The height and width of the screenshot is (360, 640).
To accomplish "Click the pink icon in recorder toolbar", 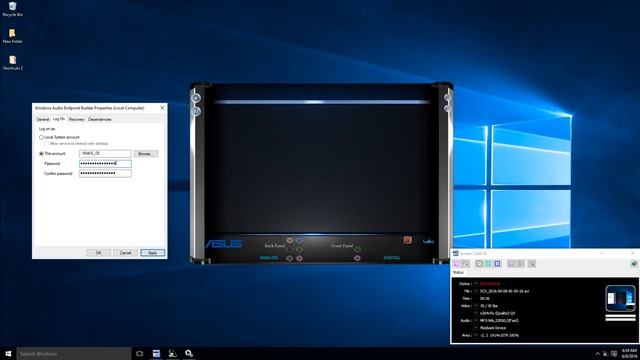I will point(457,264).
